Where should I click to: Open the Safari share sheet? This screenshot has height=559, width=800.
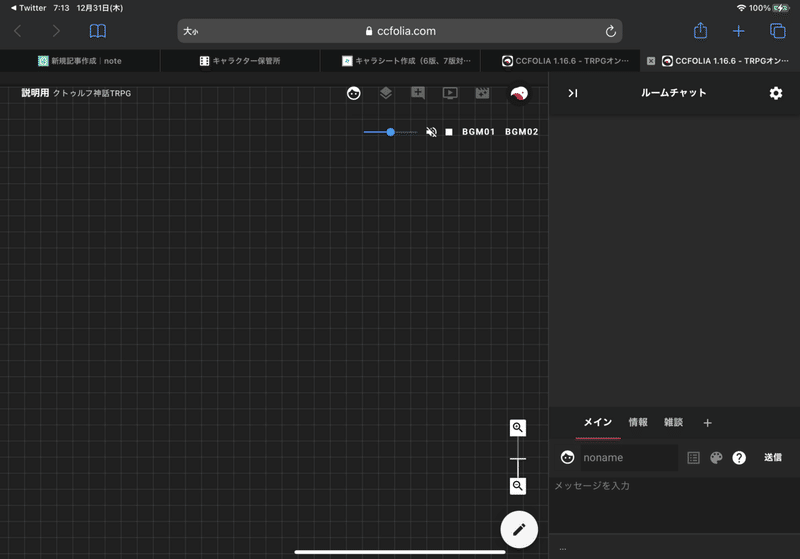(701, 31)
